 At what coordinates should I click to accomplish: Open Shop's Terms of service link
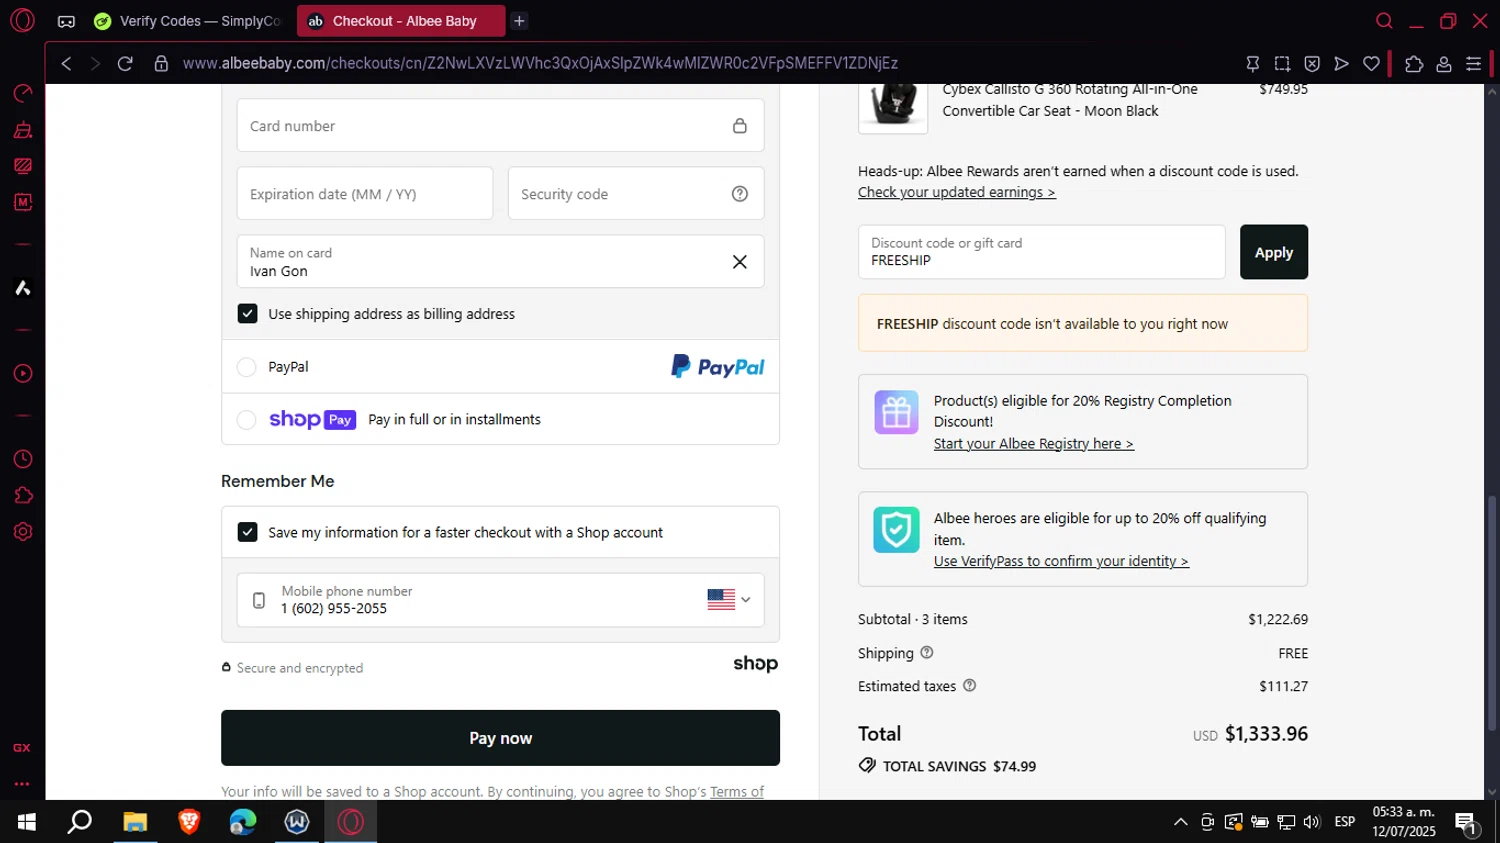pos(737,791)
